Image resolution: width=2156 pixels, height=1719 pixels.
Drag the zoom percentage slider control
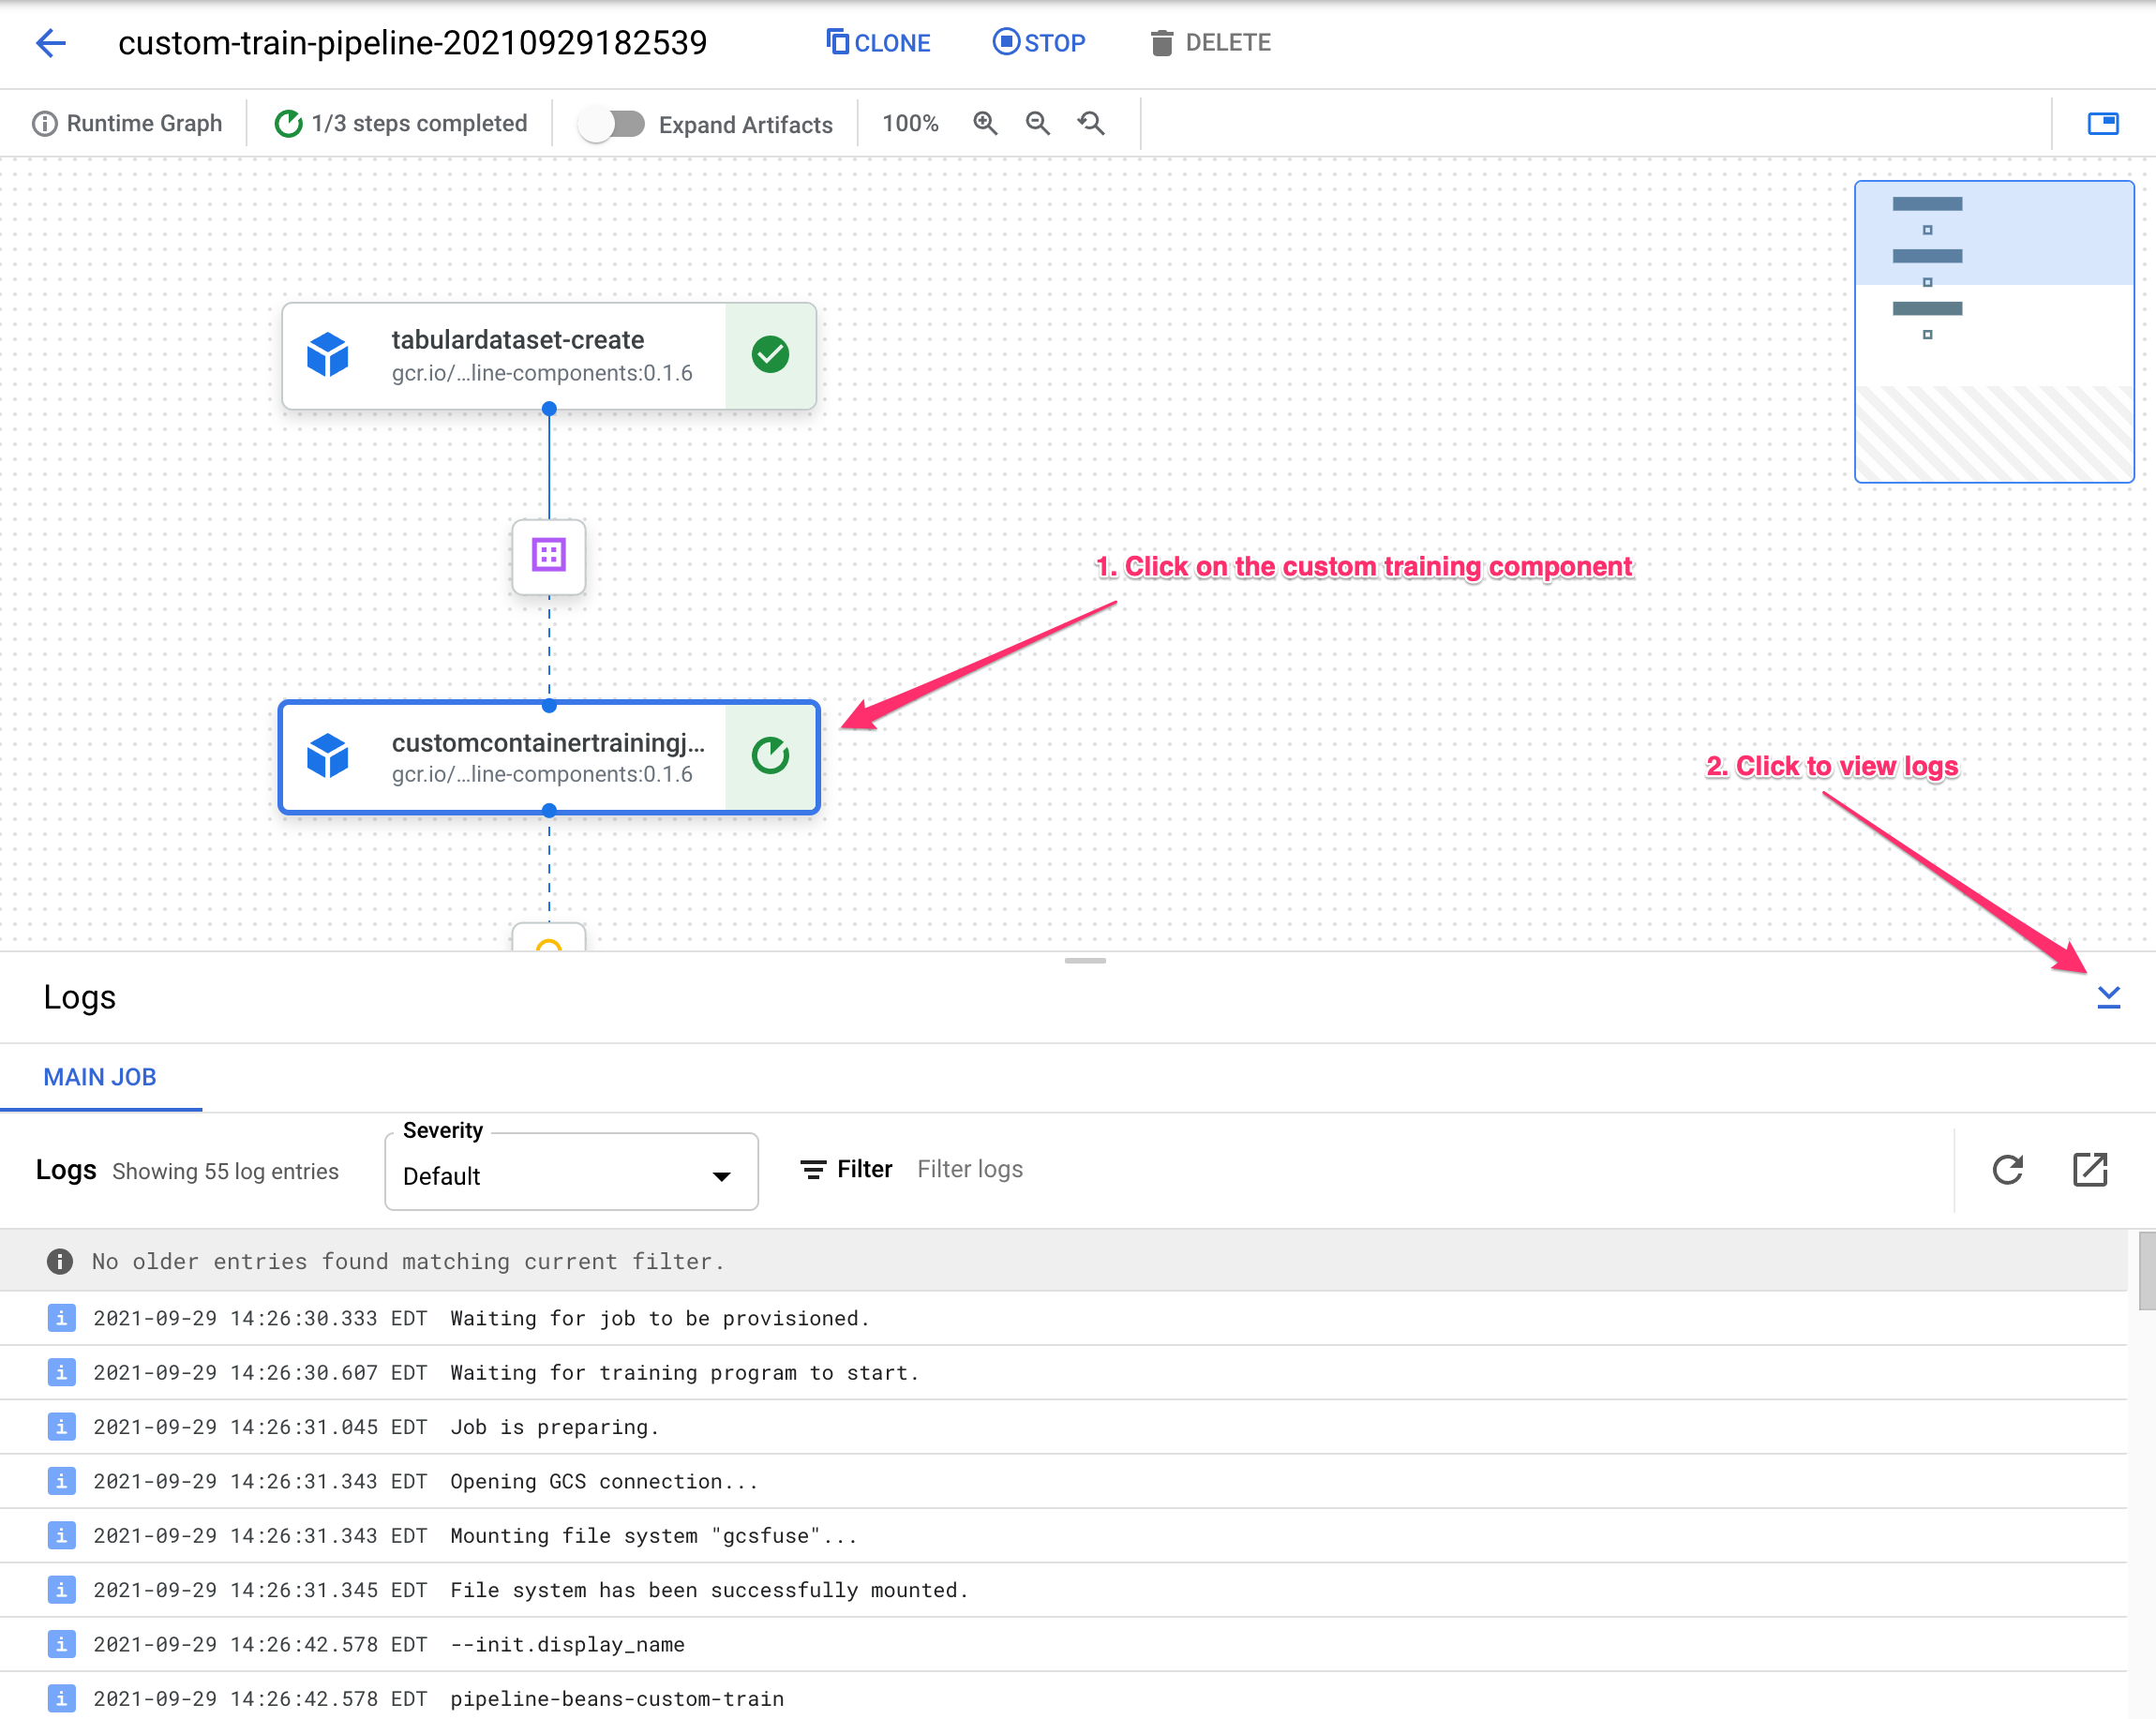pos(907,121)
